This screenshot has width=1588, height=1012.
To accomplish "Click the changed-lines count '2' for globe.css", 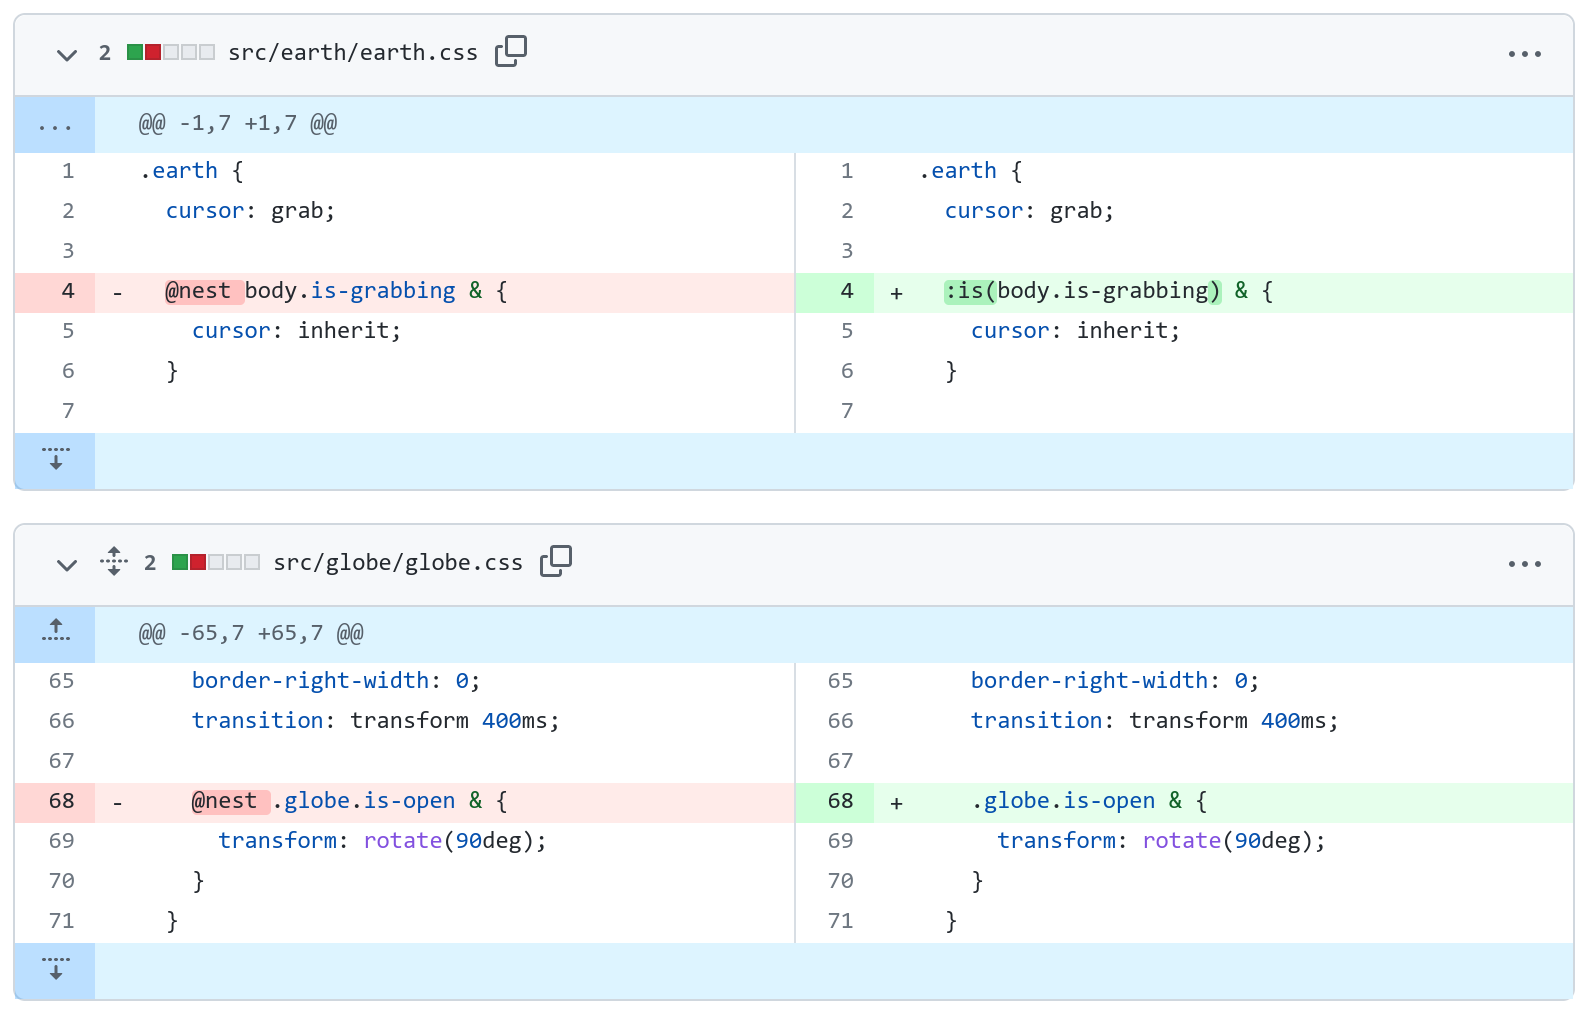I will (150, 563).
